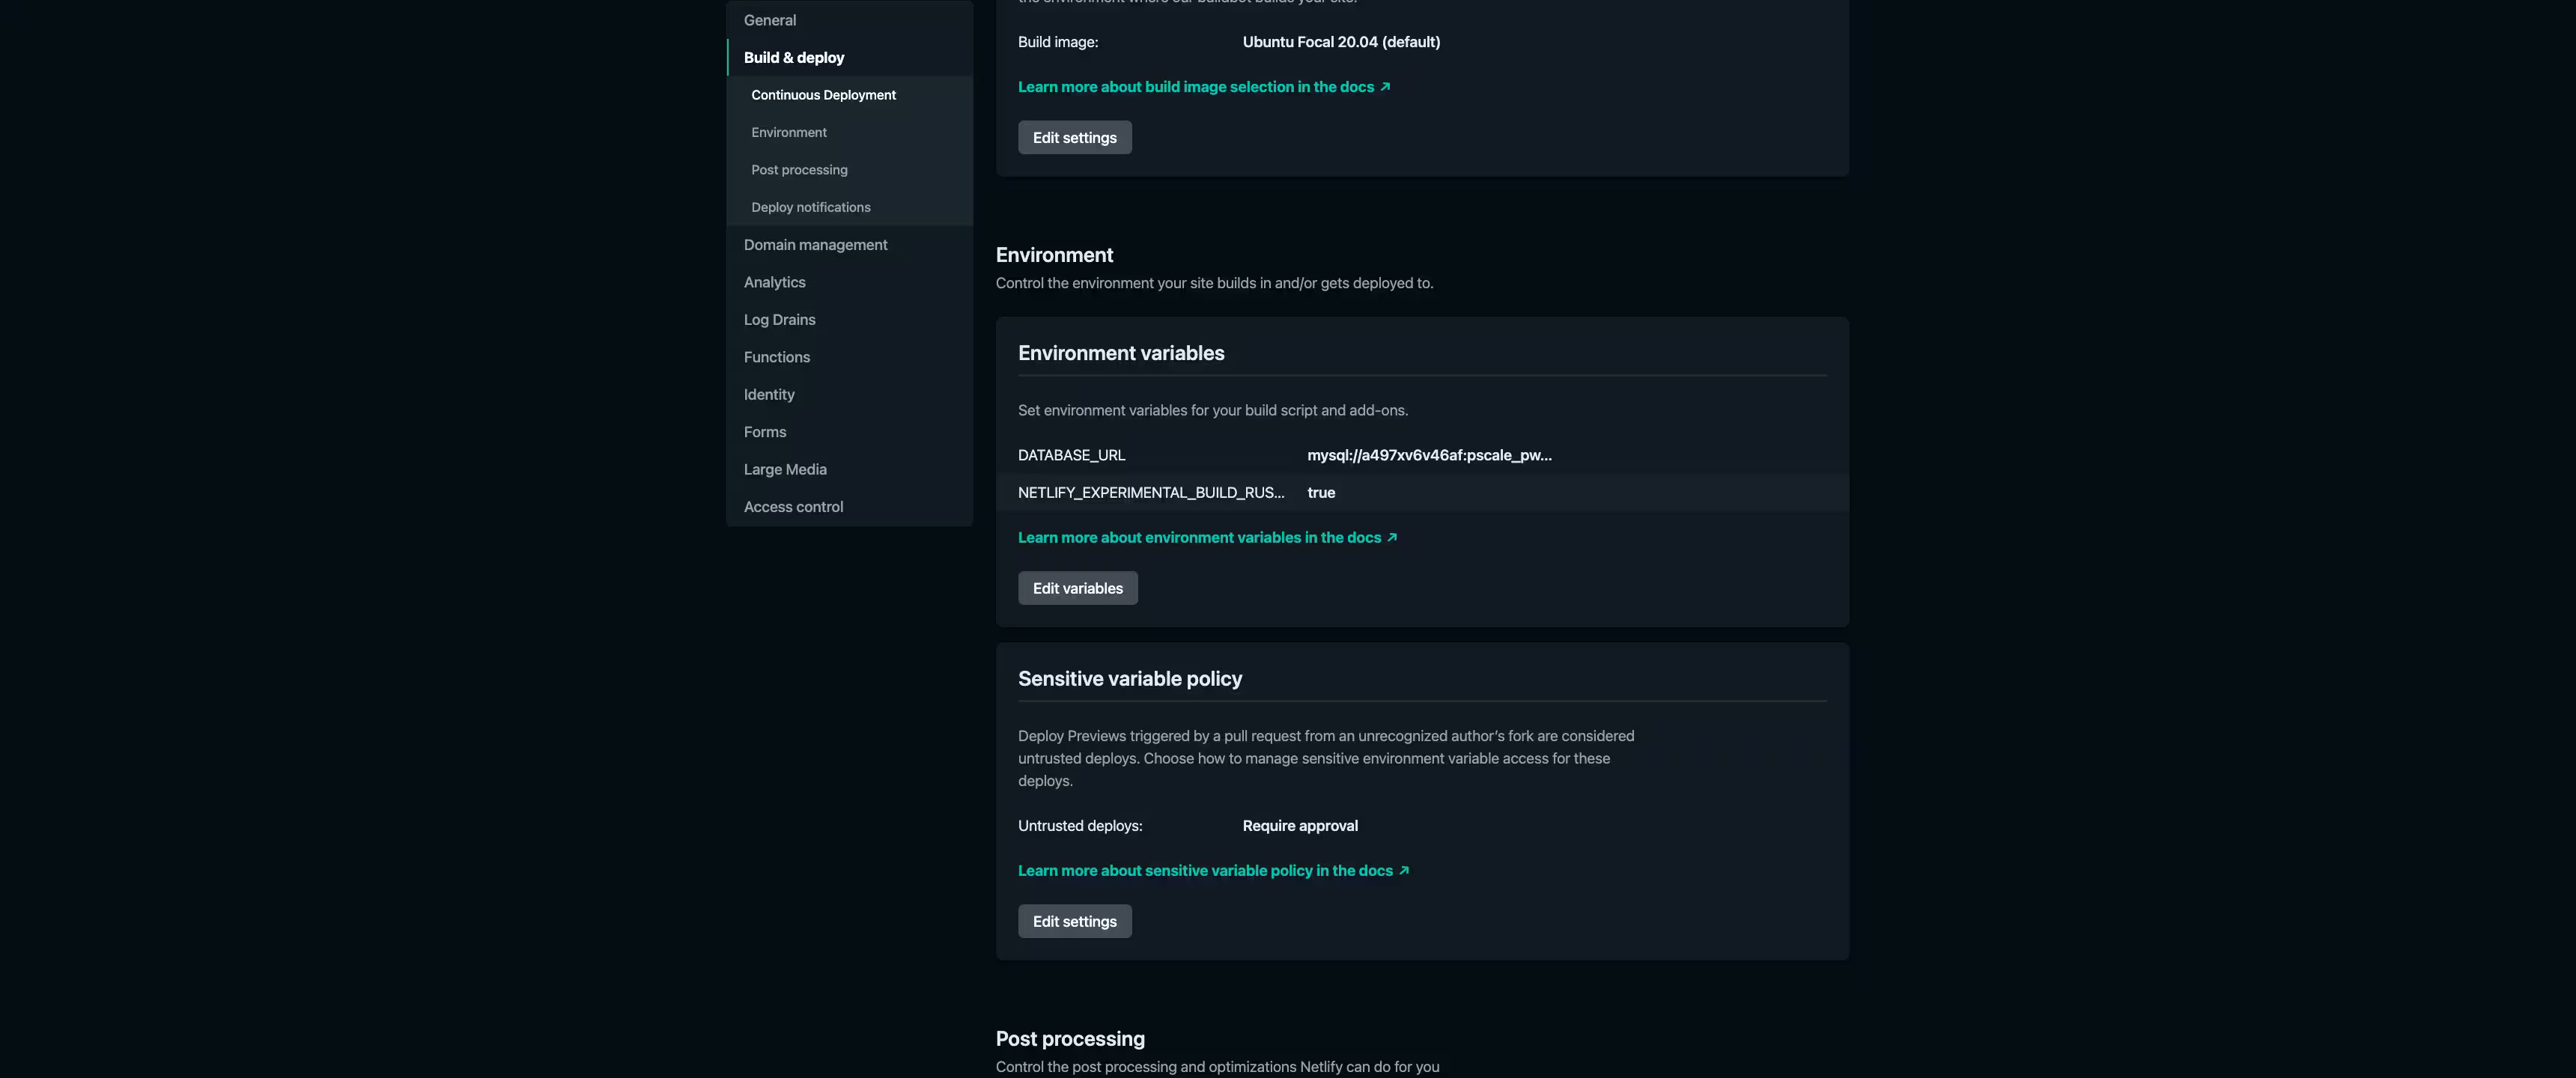
Task: Select the 'true' variable value
Action: click(x=1321, y=493)
